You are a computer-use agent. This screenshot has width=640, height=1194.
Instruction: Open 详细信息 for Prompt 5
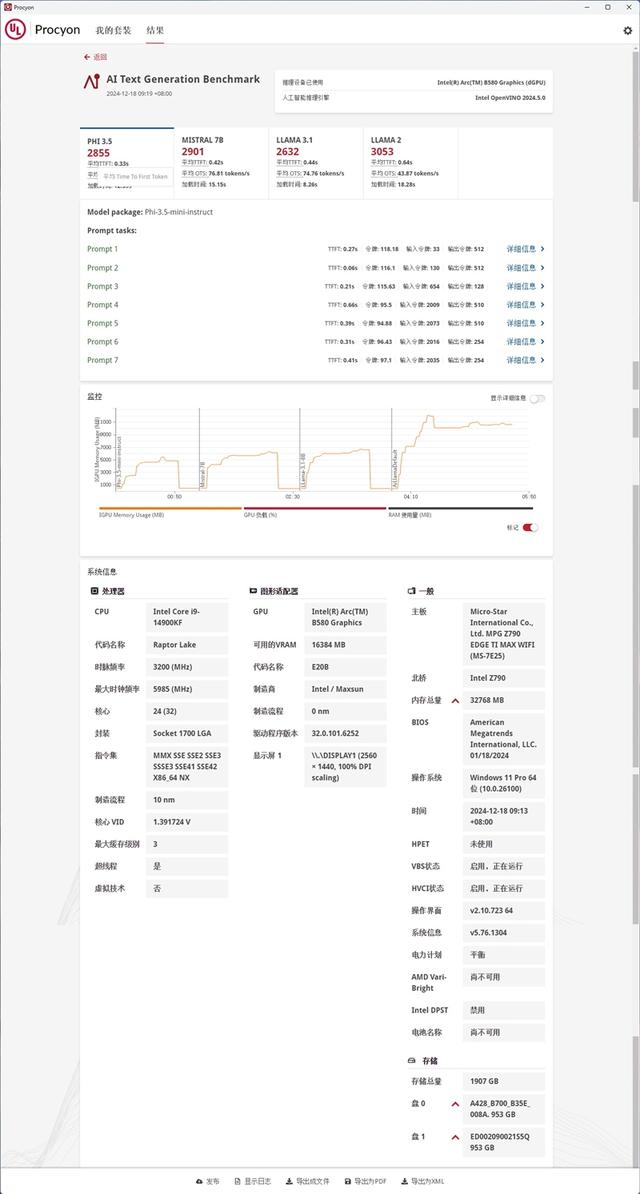[x=526, y=323]
